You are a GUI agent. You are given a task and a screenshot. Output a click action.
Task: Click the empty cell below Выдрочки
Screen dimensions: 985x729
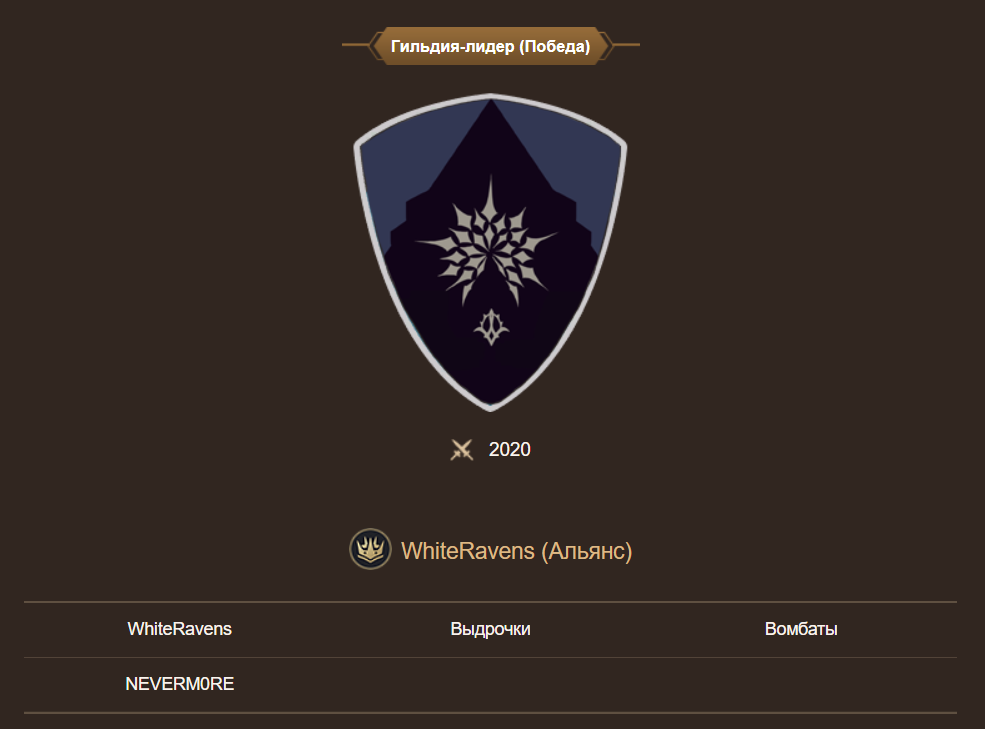click(x=491, y=685)
